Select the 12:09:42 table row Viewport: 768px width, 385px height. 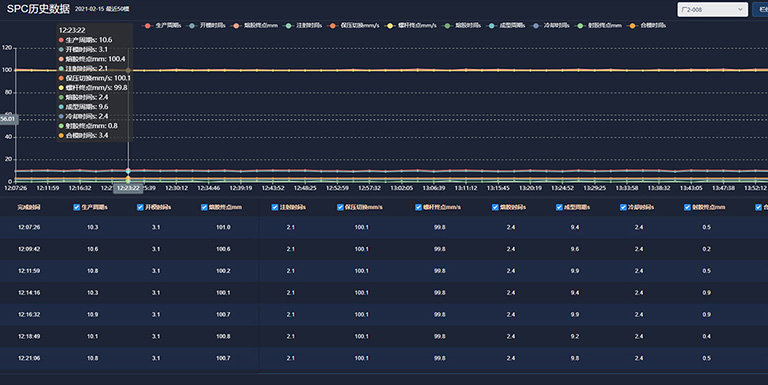[x=384, y=249]
